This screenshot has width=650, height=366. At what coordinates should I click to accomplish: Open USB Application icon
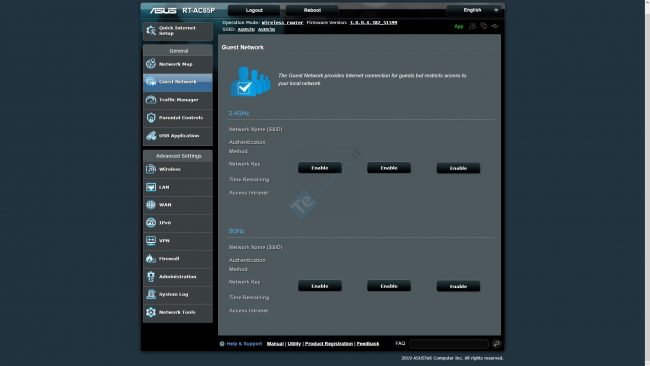tap(150, 136)
